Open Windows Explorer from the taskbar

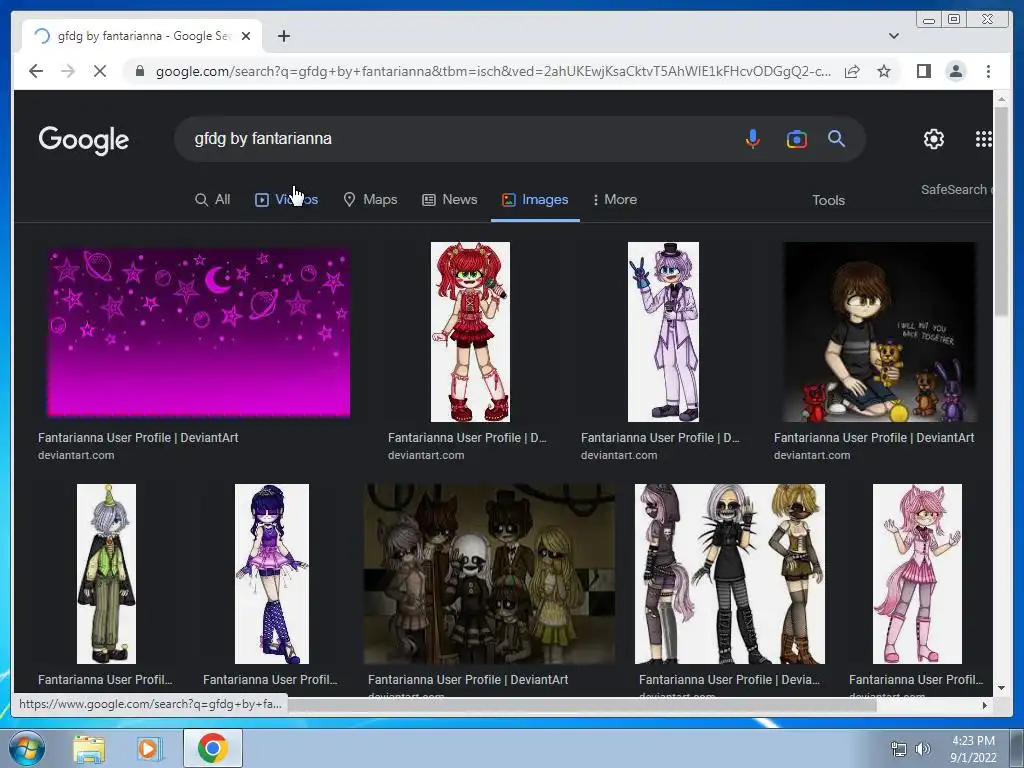tap(89, 748)
